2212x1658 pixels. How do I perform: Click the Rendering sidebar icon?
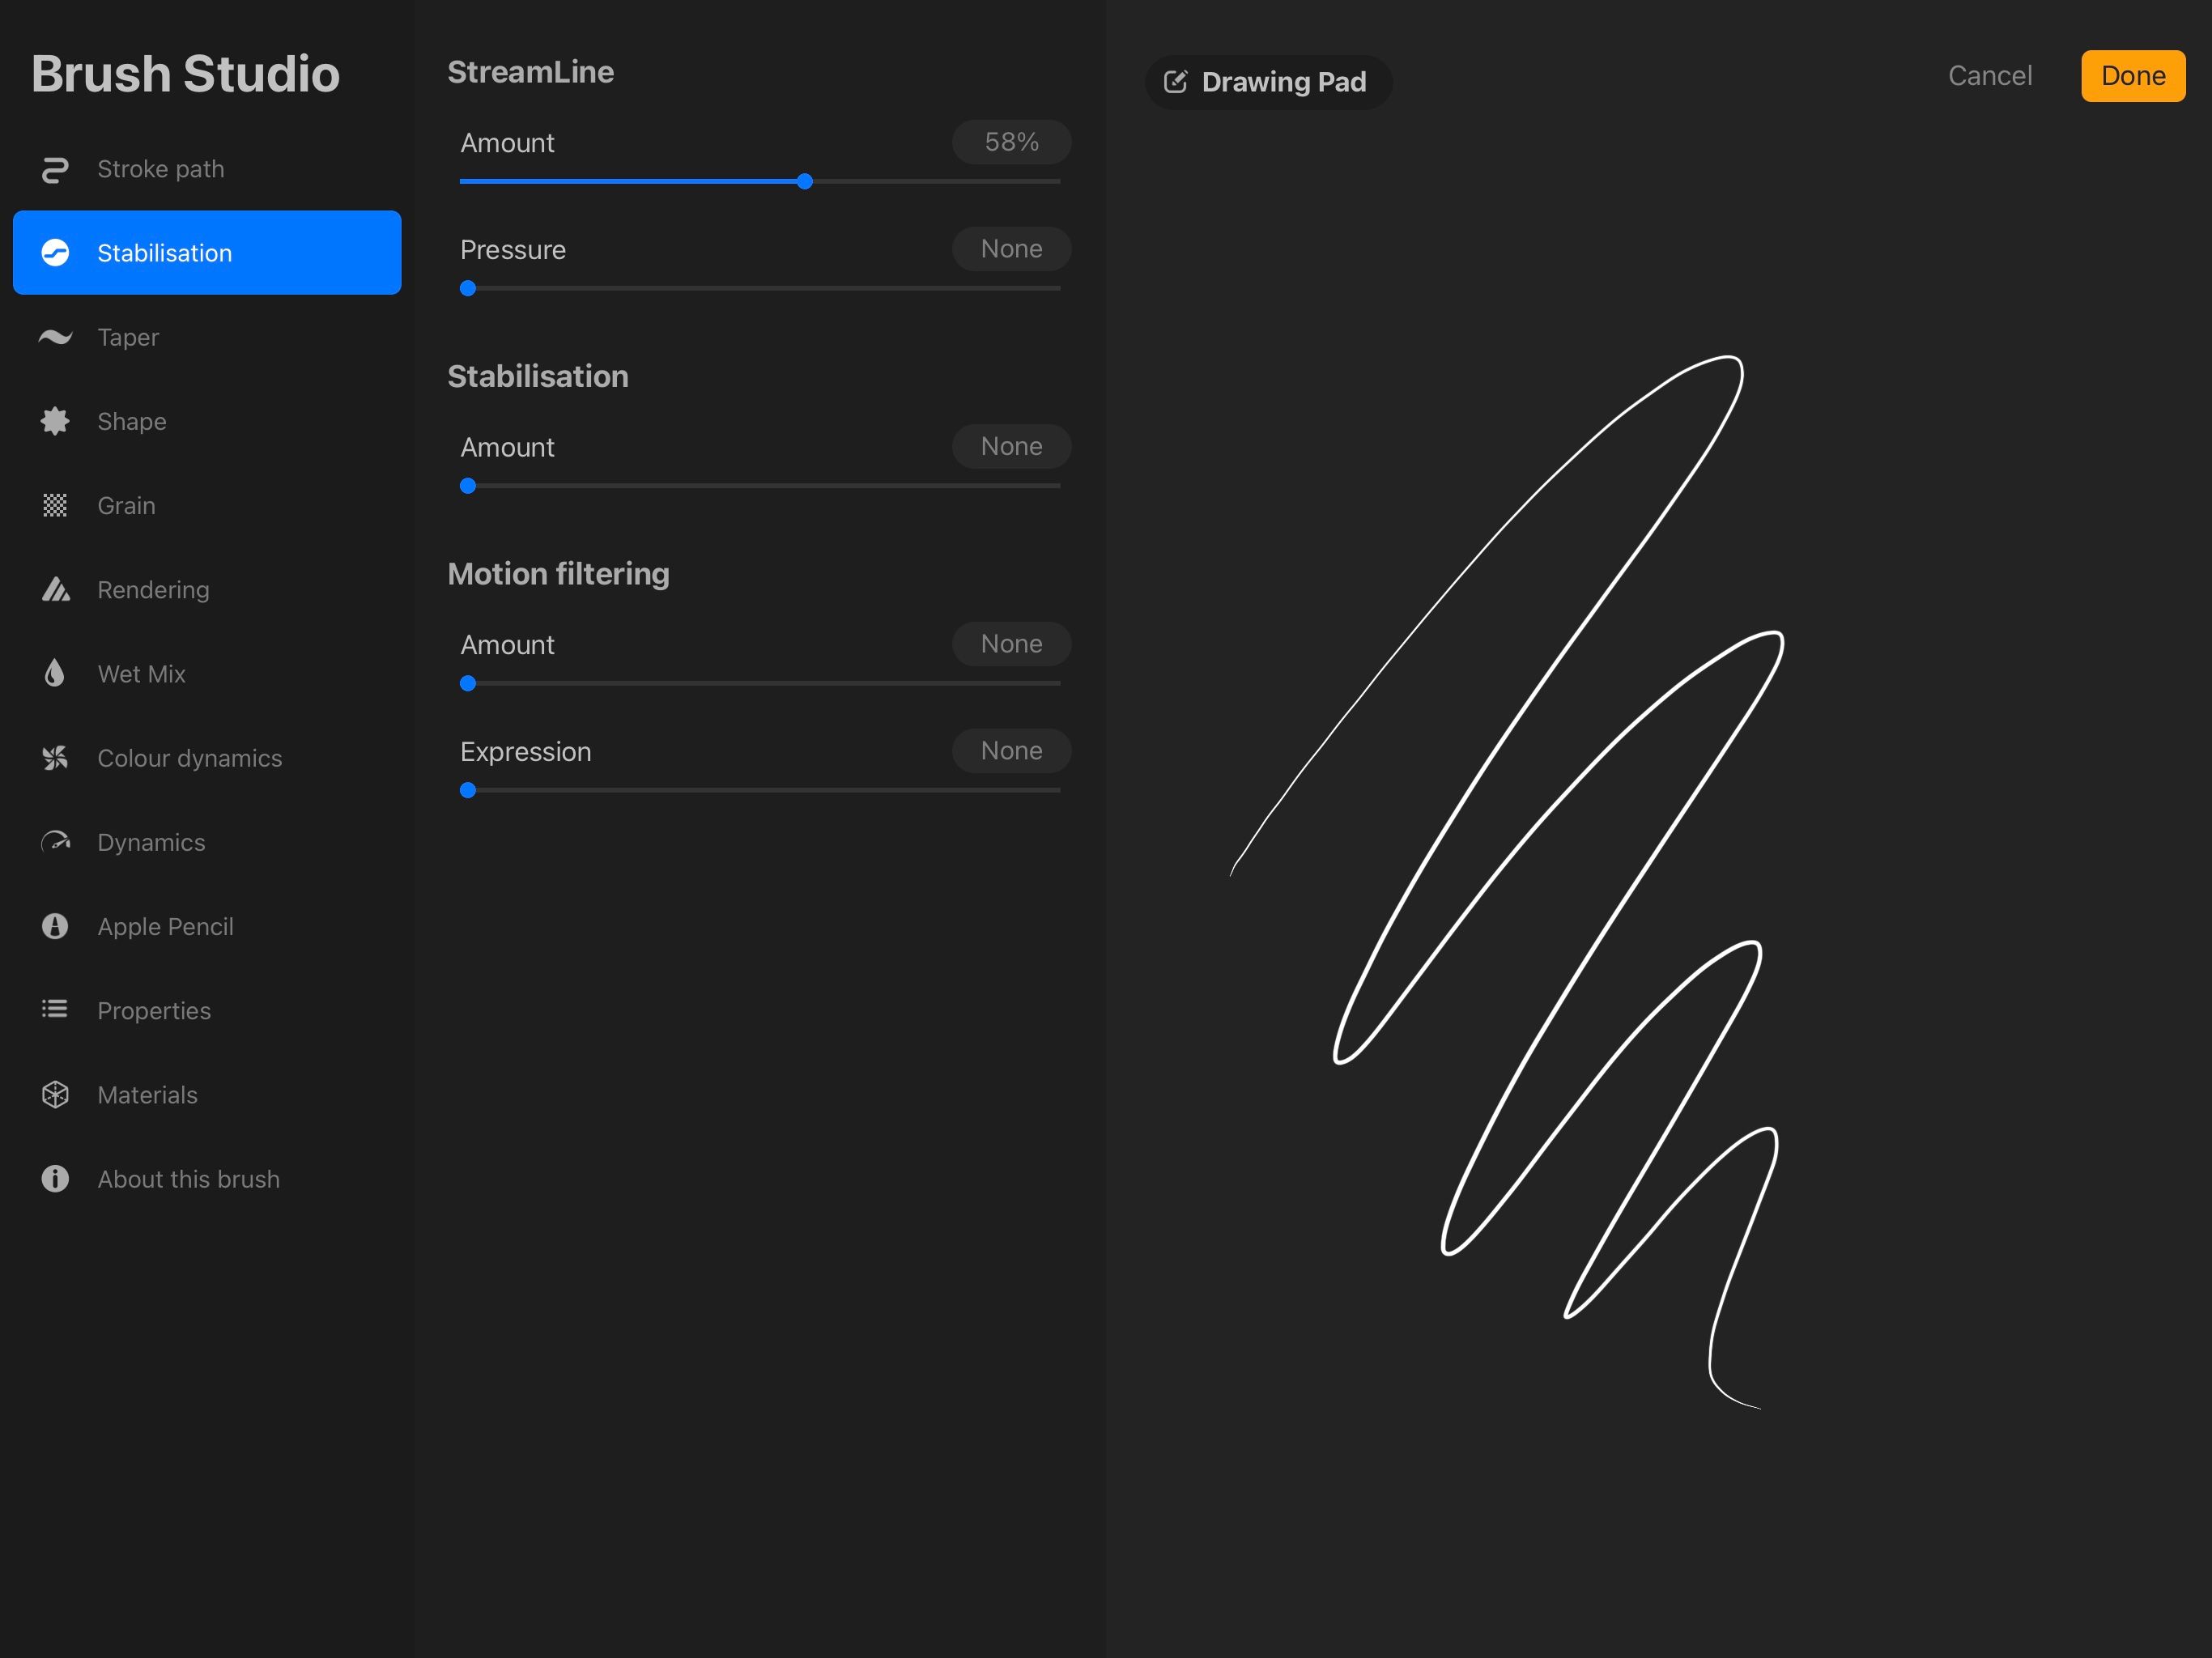tap(55, 589)
